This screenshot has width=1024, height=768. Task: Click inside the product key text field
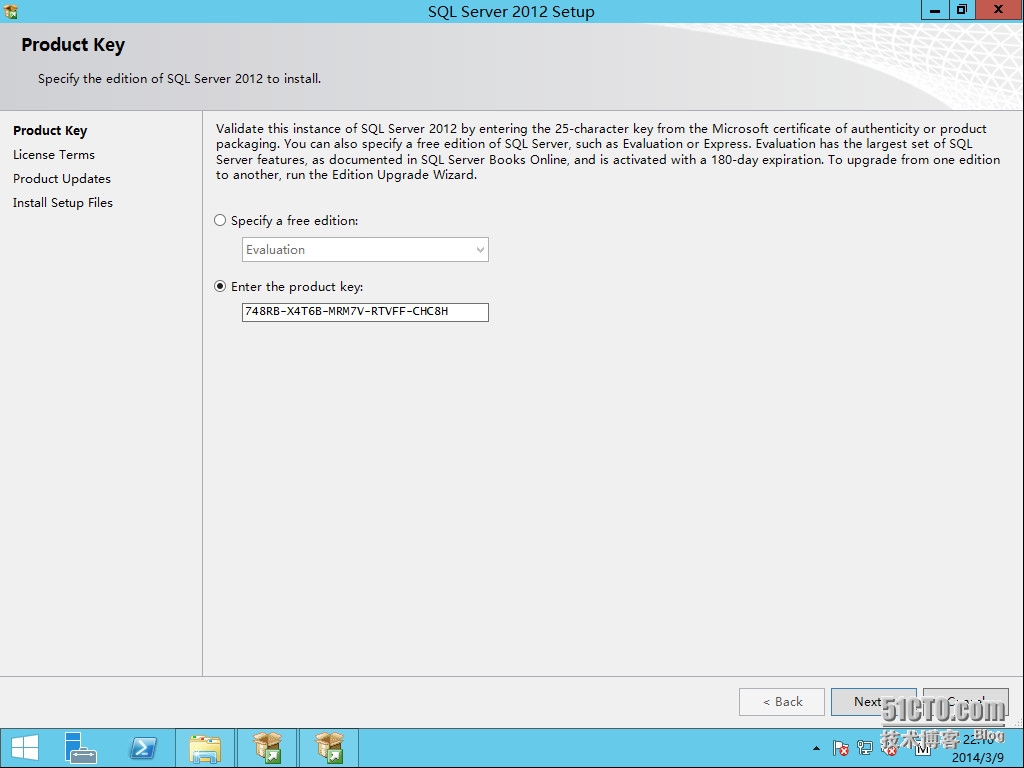365,312
